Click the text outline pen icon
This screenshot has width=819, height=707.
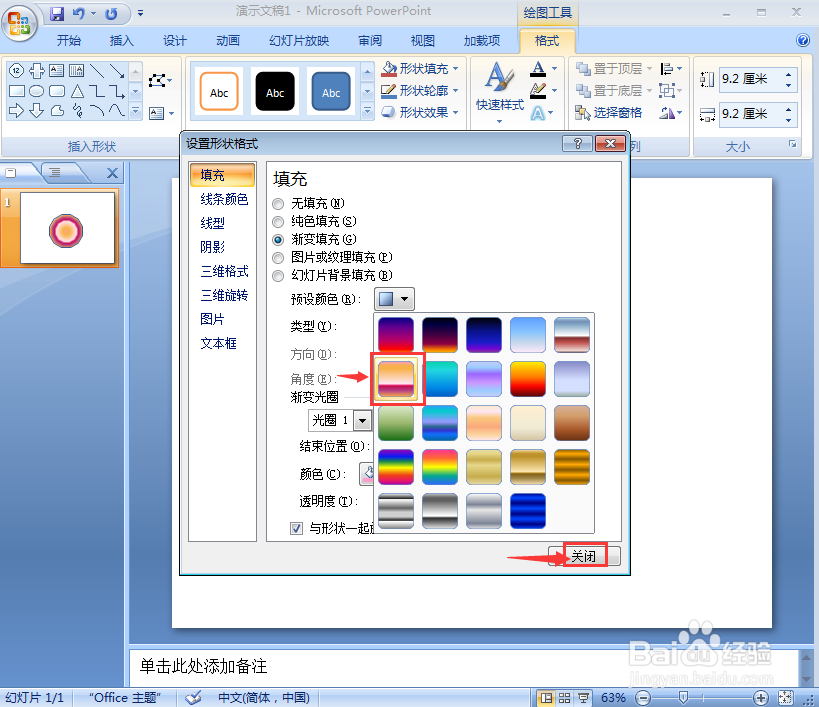(x=538, y=90)
